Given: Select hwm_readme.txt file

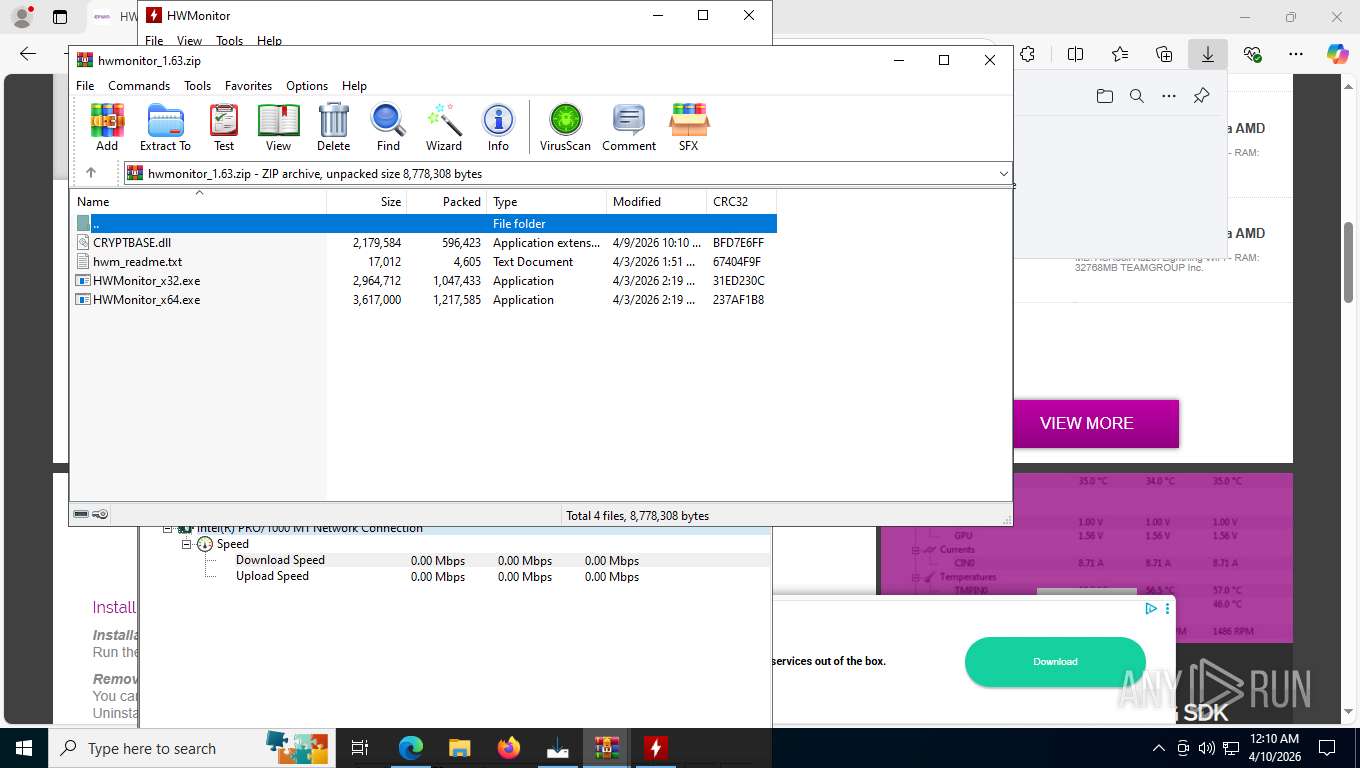Looking at the screenshot, I should [x=137, y=262].
